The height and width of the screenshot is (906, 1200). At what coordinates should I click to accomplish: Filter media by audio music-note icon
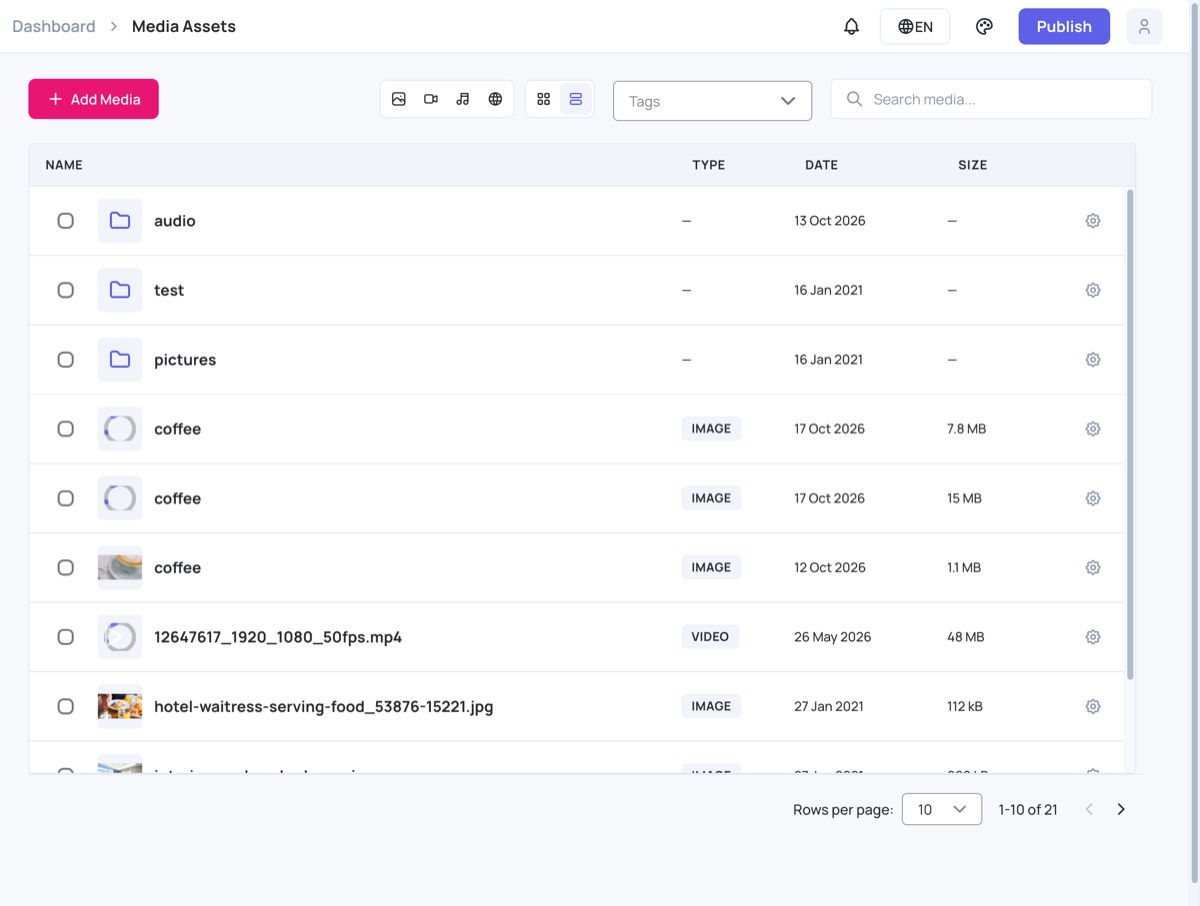(x=463, y=99)
